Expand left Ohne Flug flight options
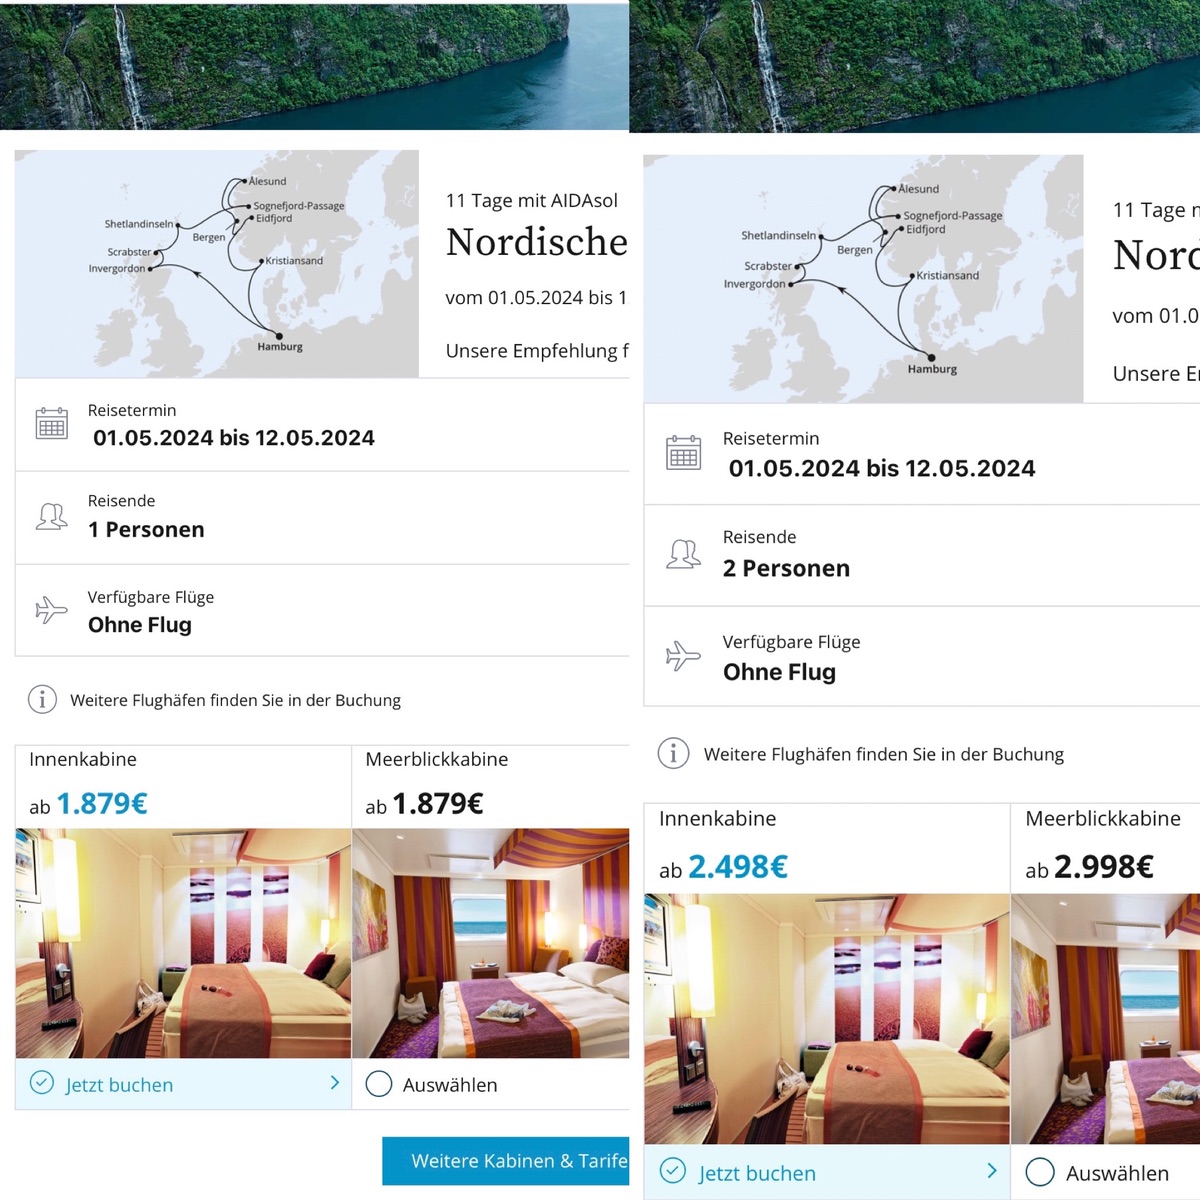1200x1200 pixels. (x=322, y=610)
